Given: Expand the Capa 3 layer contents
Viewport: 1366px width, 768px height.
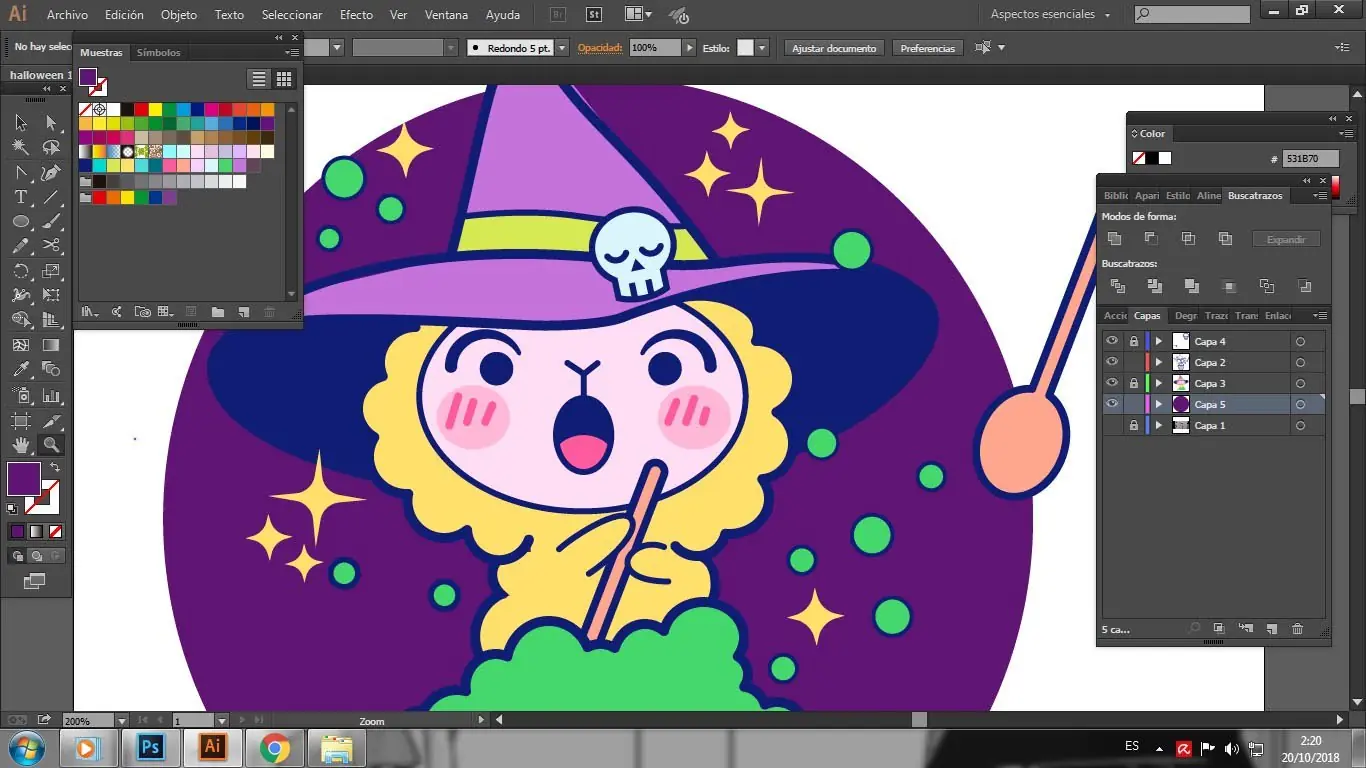Looking at the screenshot, I should pyautogui.click(x=1159, y=383).
